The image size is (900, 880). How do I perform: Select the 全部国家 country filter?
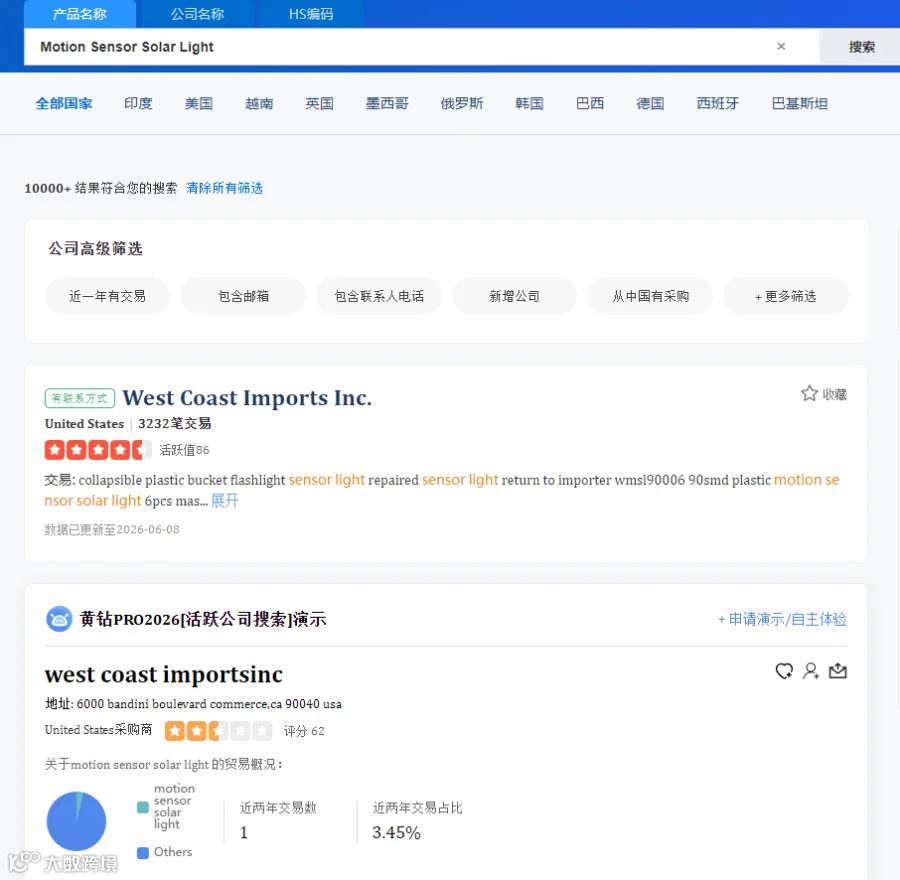click(64, 103)
